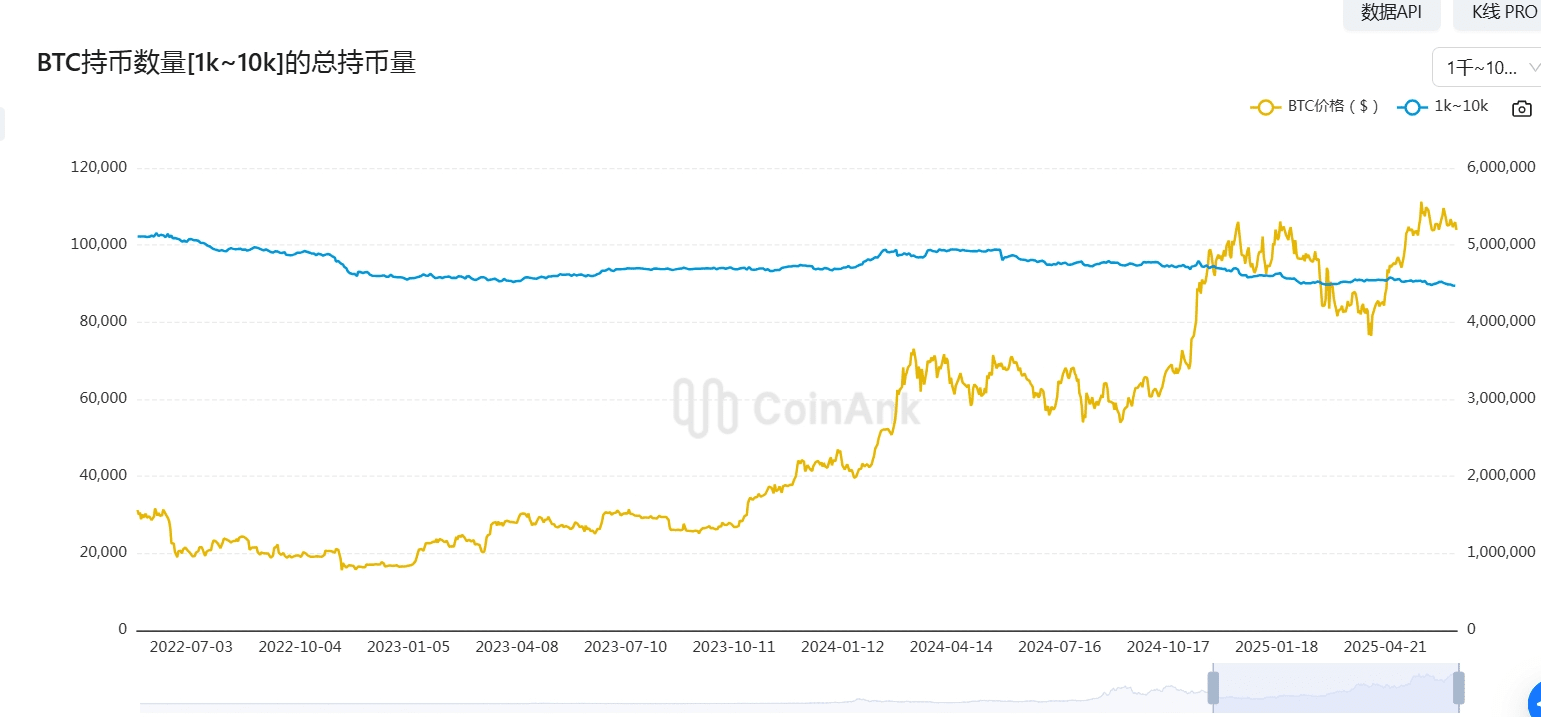Toggle the 1k~10k series label

1461,107
